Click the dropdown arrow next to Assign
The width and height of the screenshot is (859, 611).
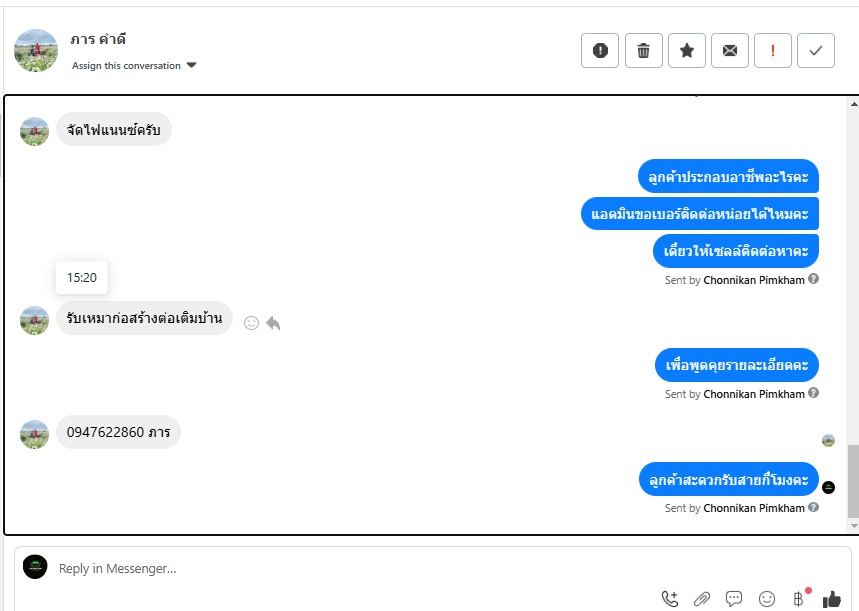click(x=191, y=65)
